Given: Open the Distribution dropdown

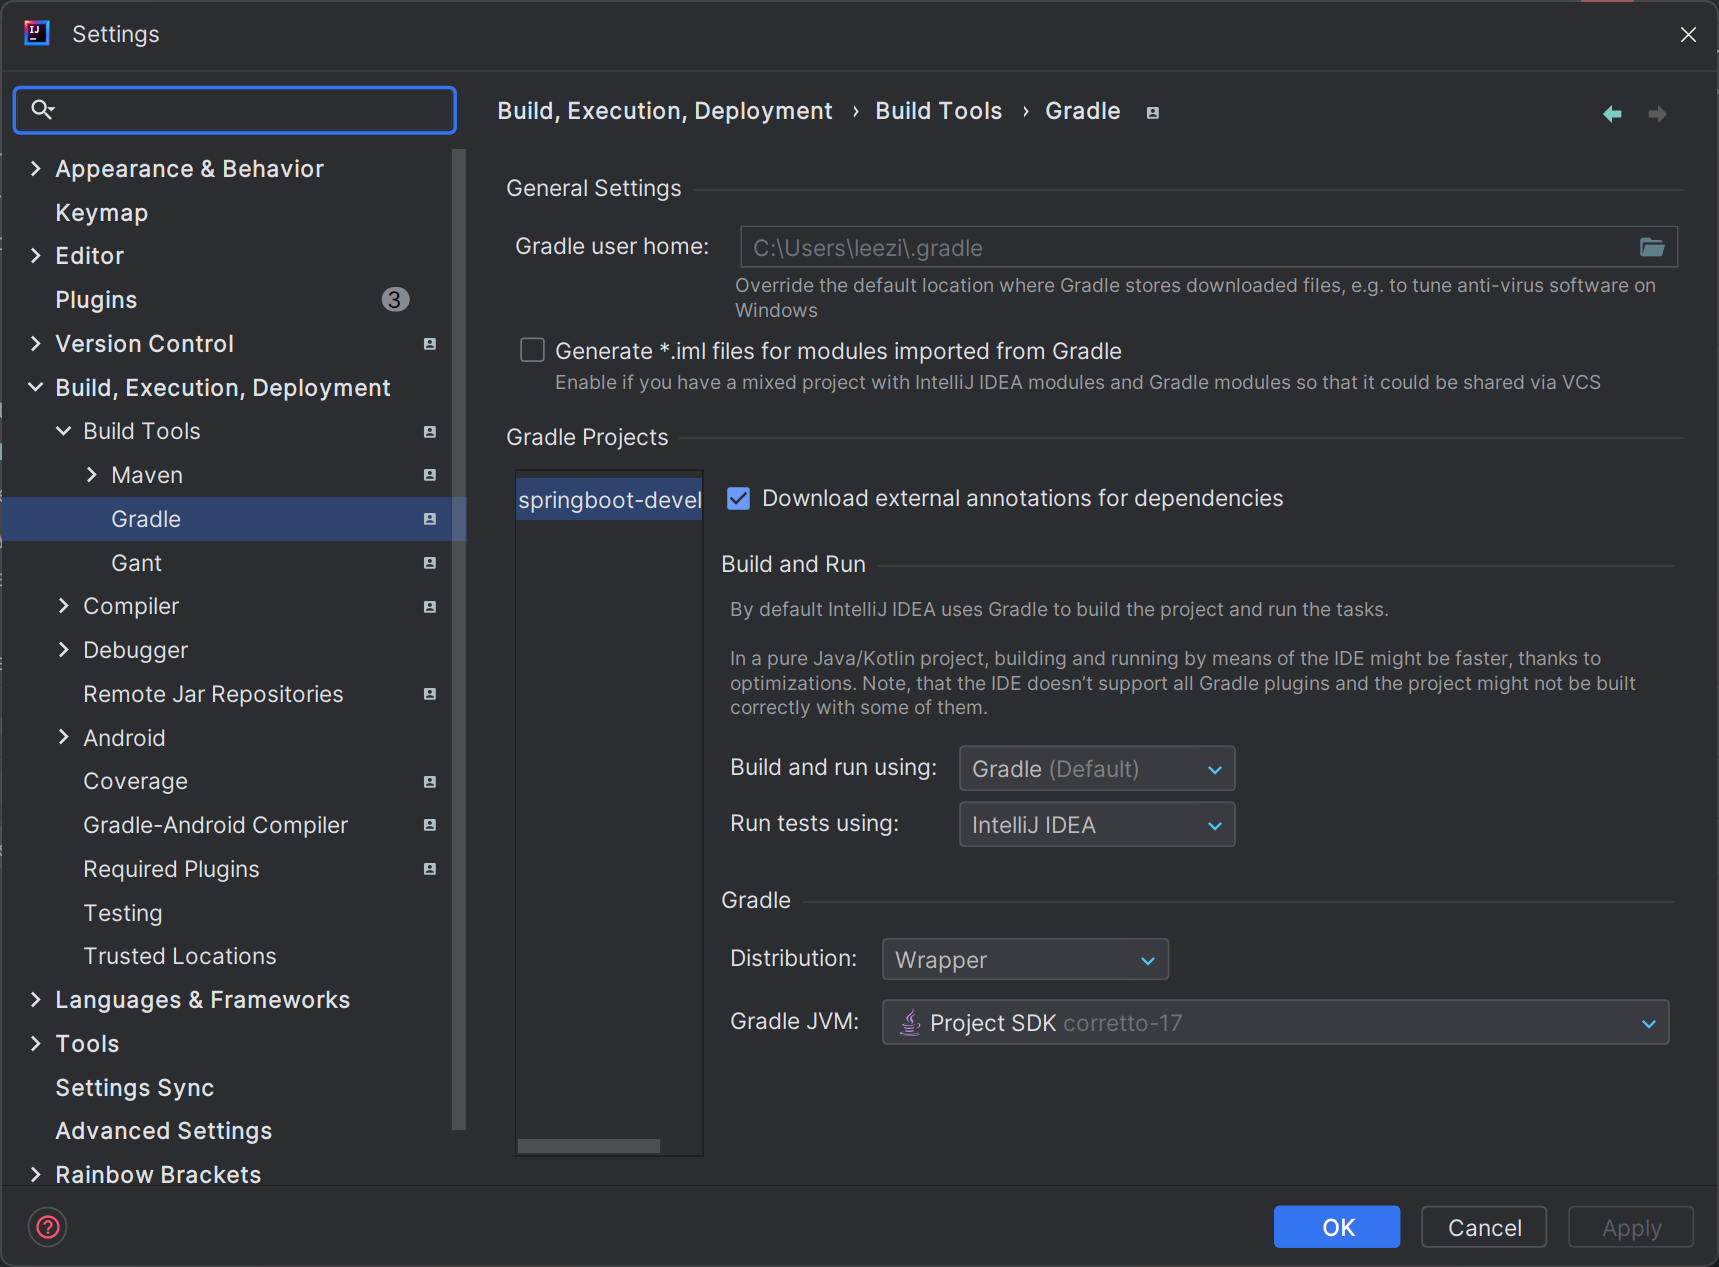Looking at the screenshot, I should 1025,960.
